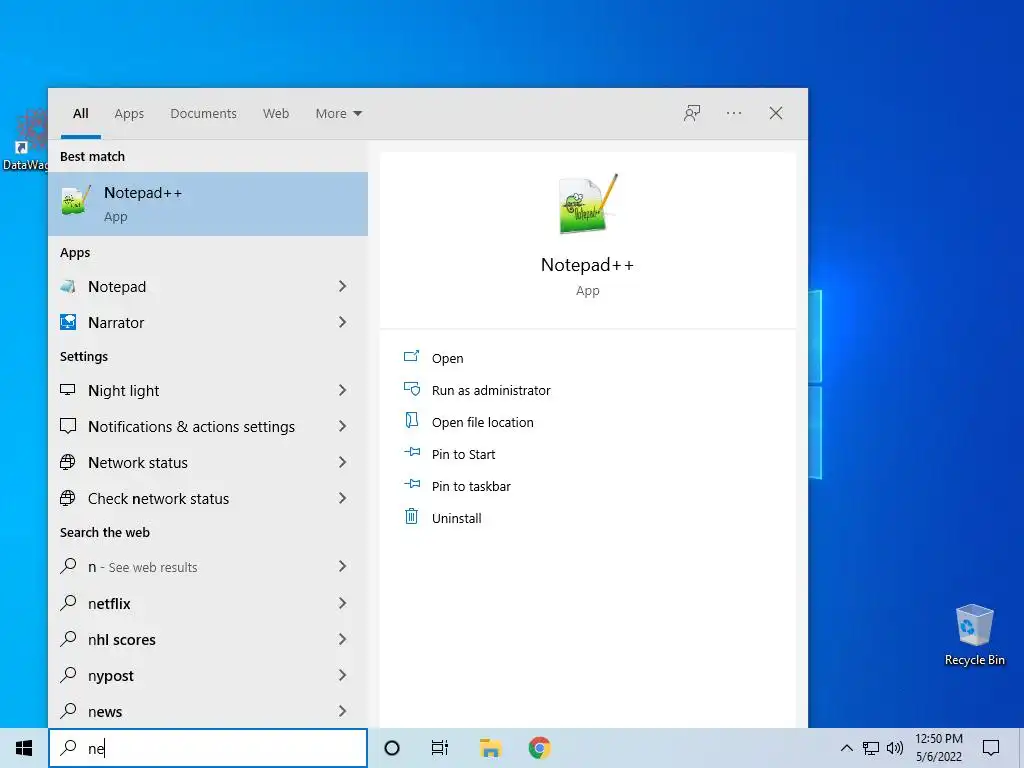Click the Check network status globe icon
Image resolution: width=1024 pixels, height=768 pixels.
tap(68, 498)
